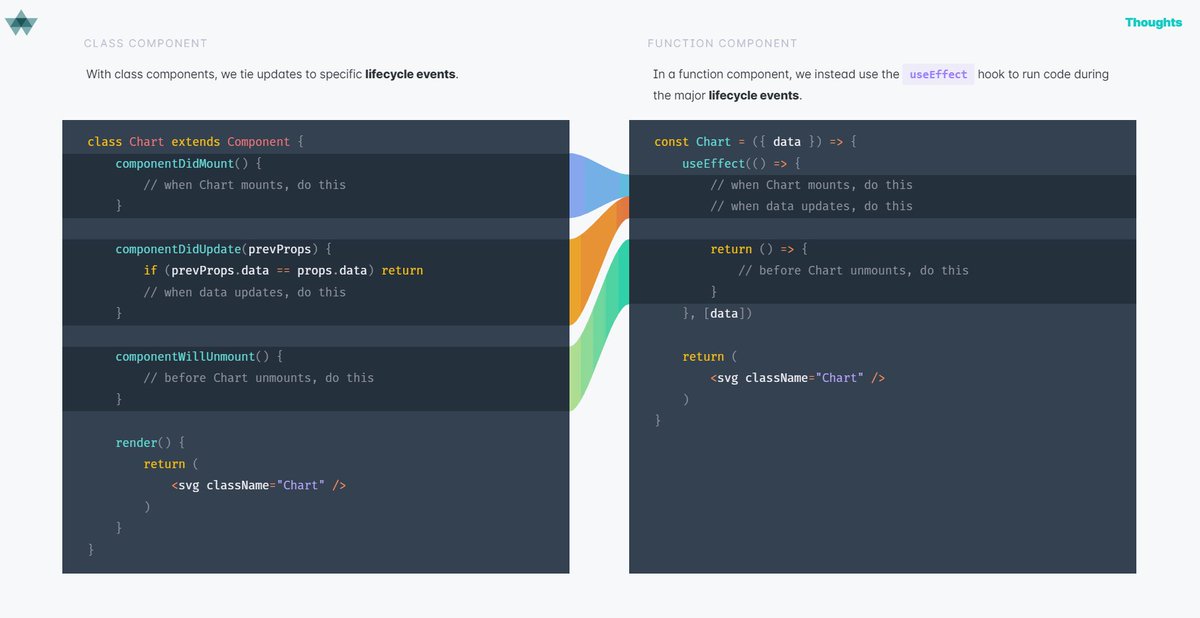Click '// when Chart mounts' in class code
Image resolution: width=1200 pixels, height=618 pixels.
(x=245, y=185)
